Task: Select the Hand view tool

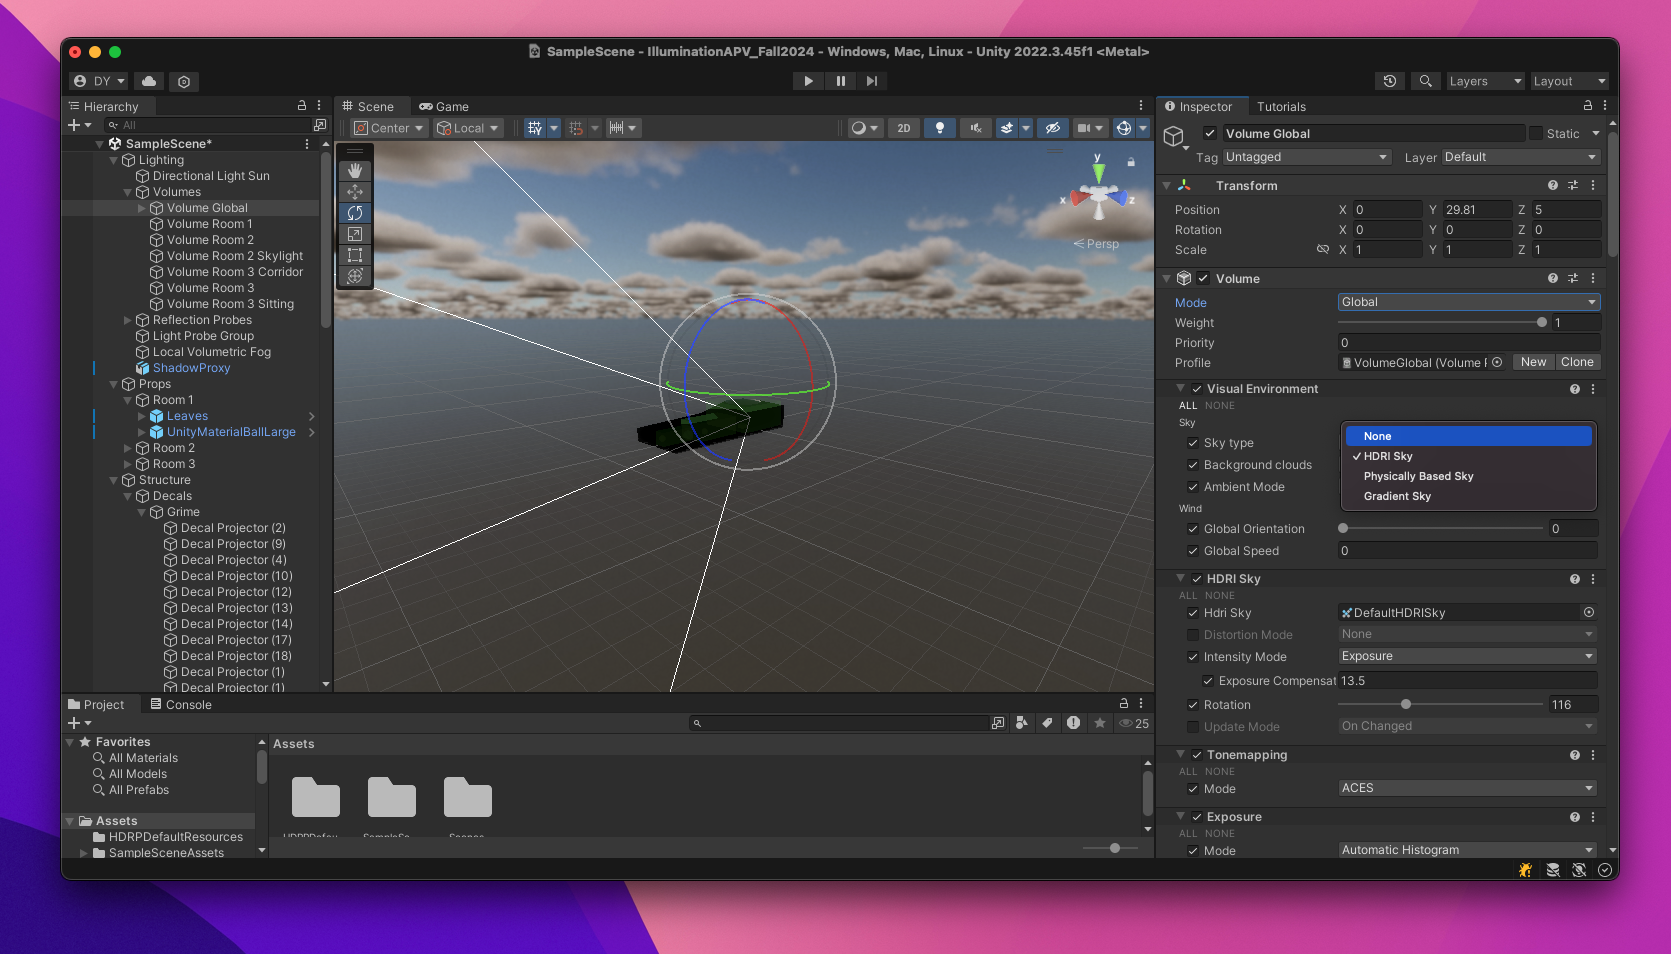Action: [355, 171]
